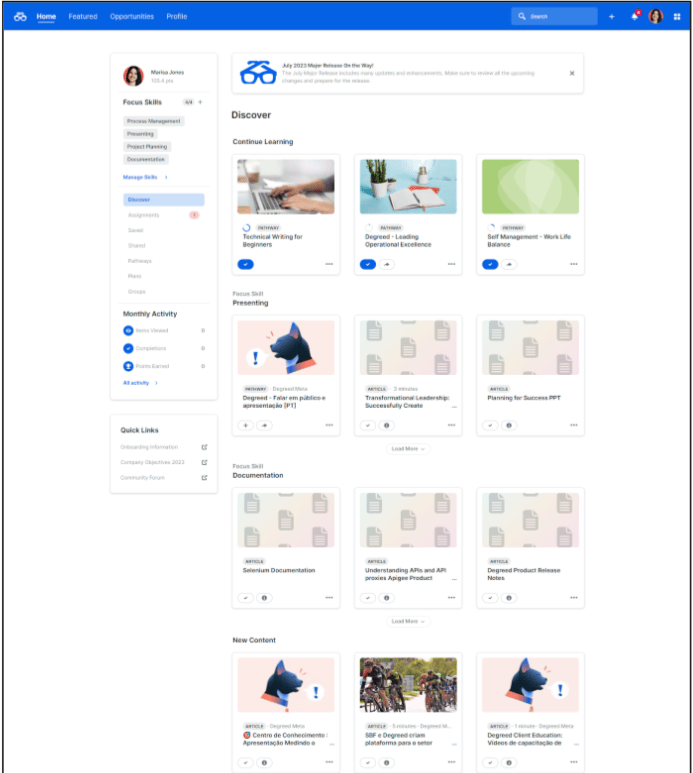Open Manage Skills chevron link
Viewport: 693px width, 773px height.
145,177
